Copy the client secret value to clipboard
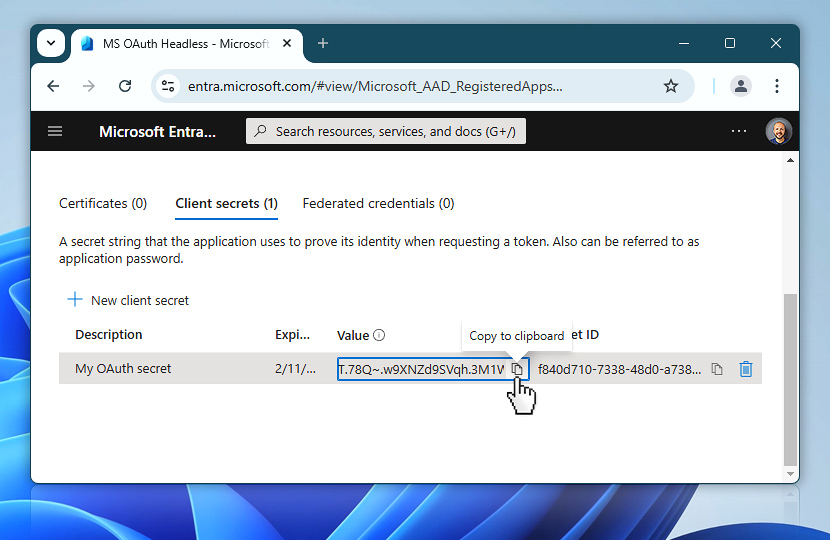 [x=517, y=369]
